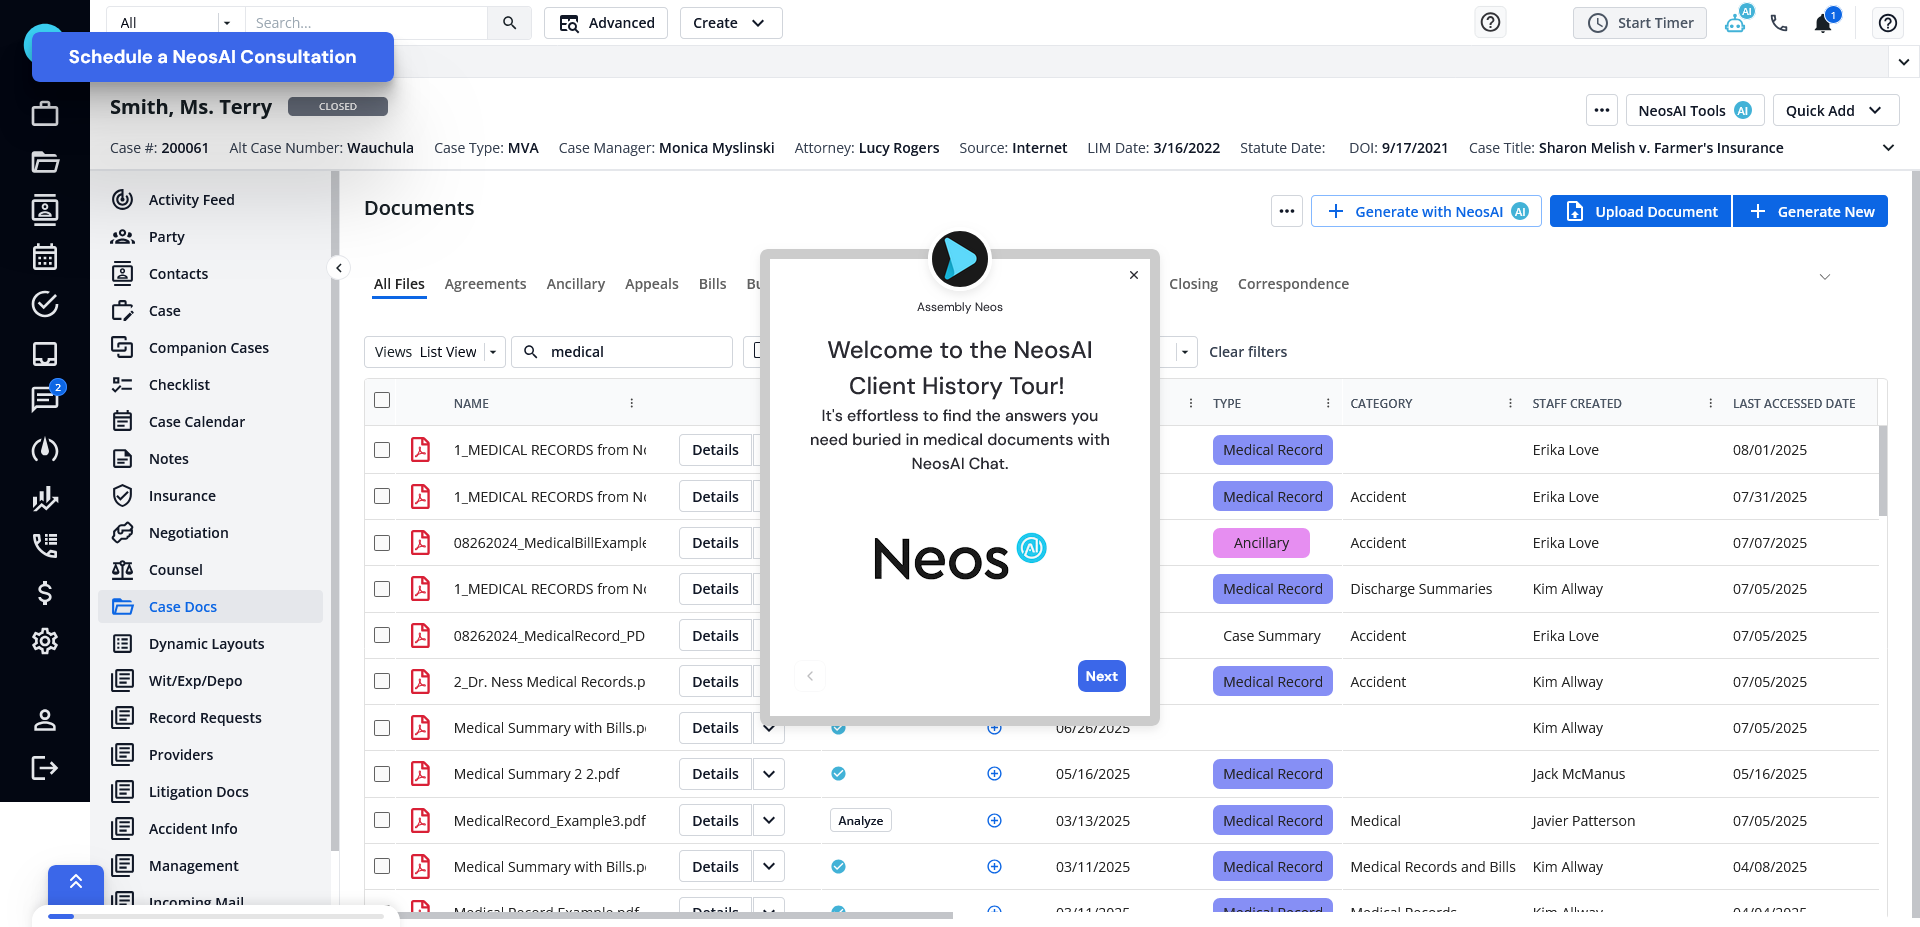Click Analyze on MedicalRecord_Example3.pdf
The height and width of the screenshot is (927, 1920).
coord(859,820)
